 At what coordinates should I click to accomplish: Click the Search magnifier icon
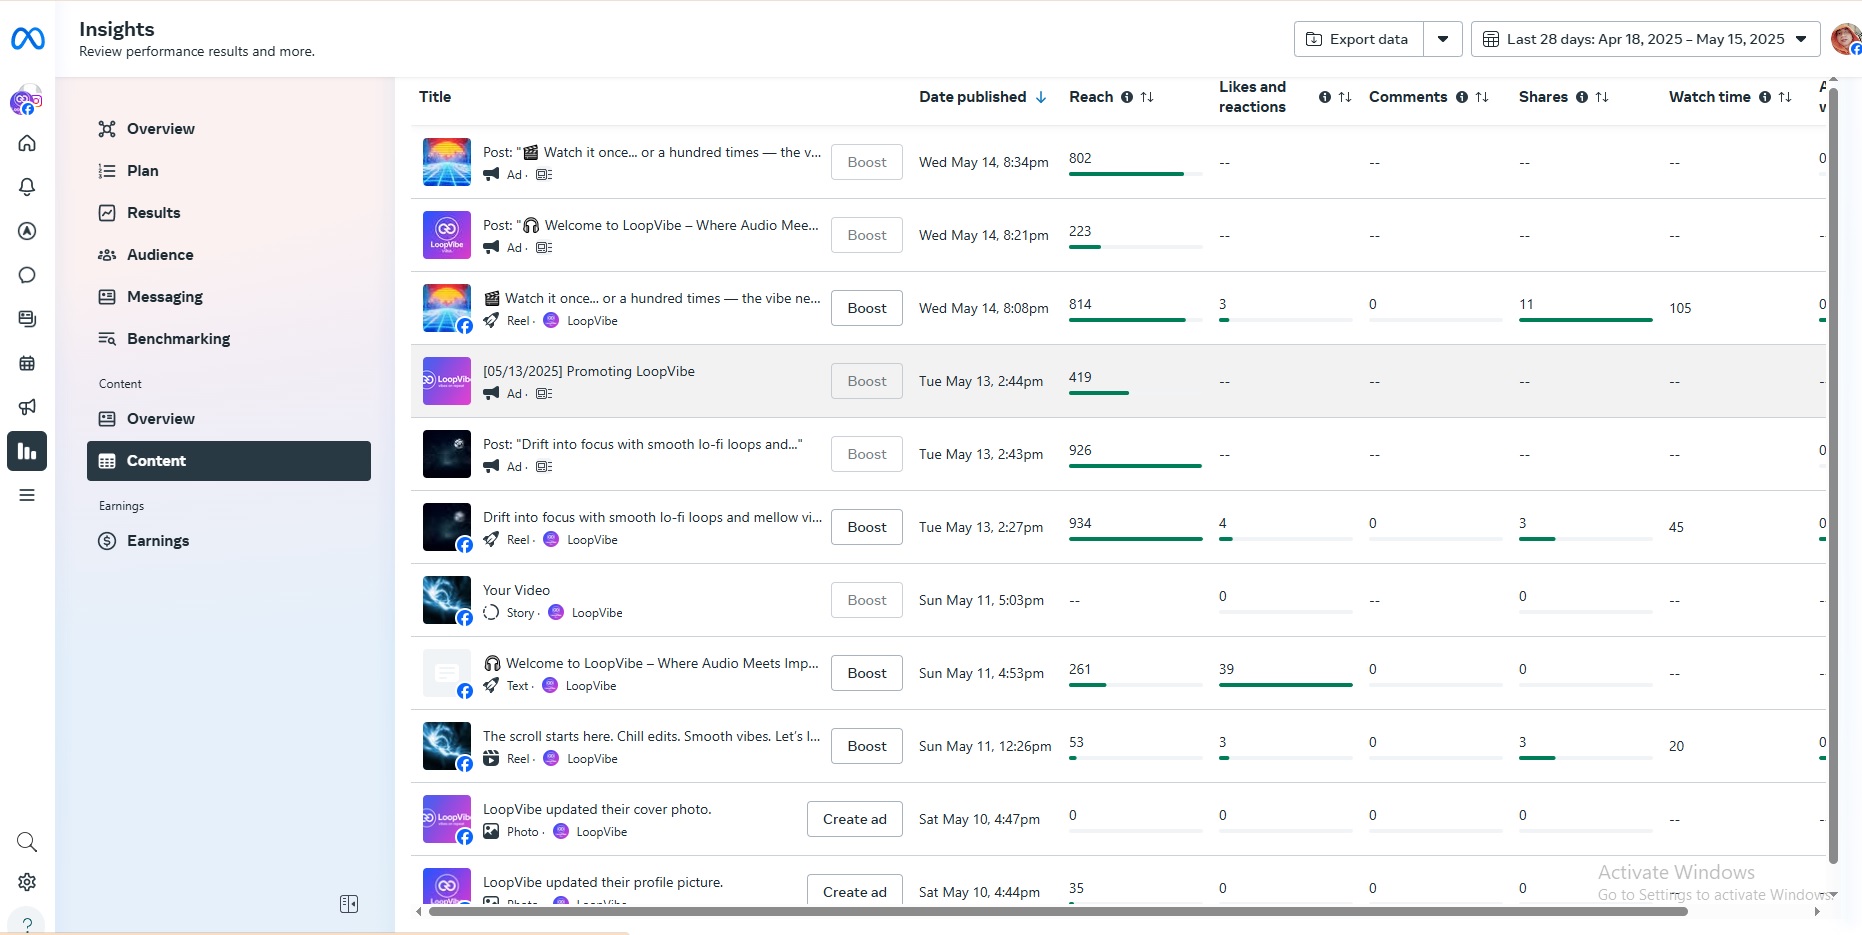(27, 842)
